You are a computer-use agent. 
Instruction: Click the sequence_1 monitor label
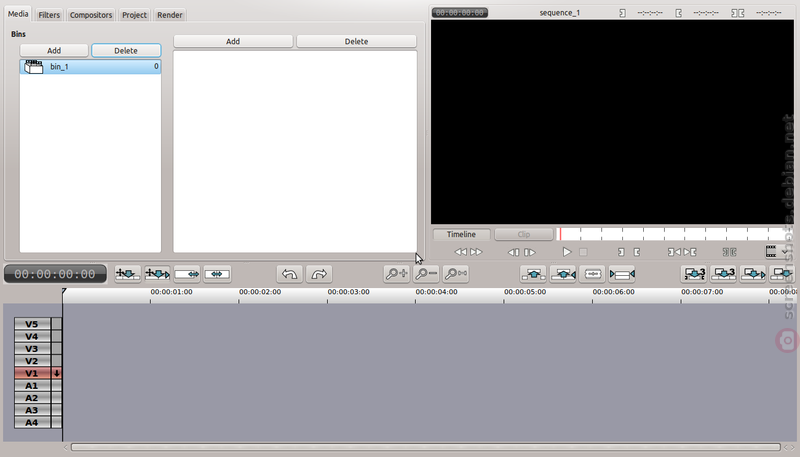[x=560, y=13]
